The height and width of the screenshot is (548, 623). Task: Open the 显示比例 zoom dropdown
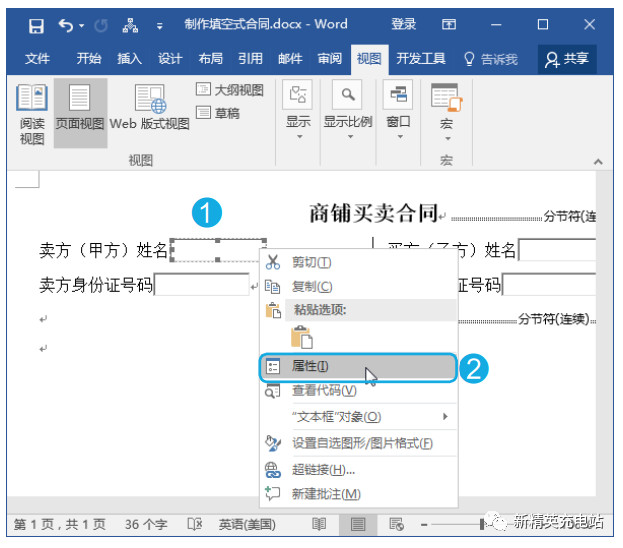(x=348, y=110)
